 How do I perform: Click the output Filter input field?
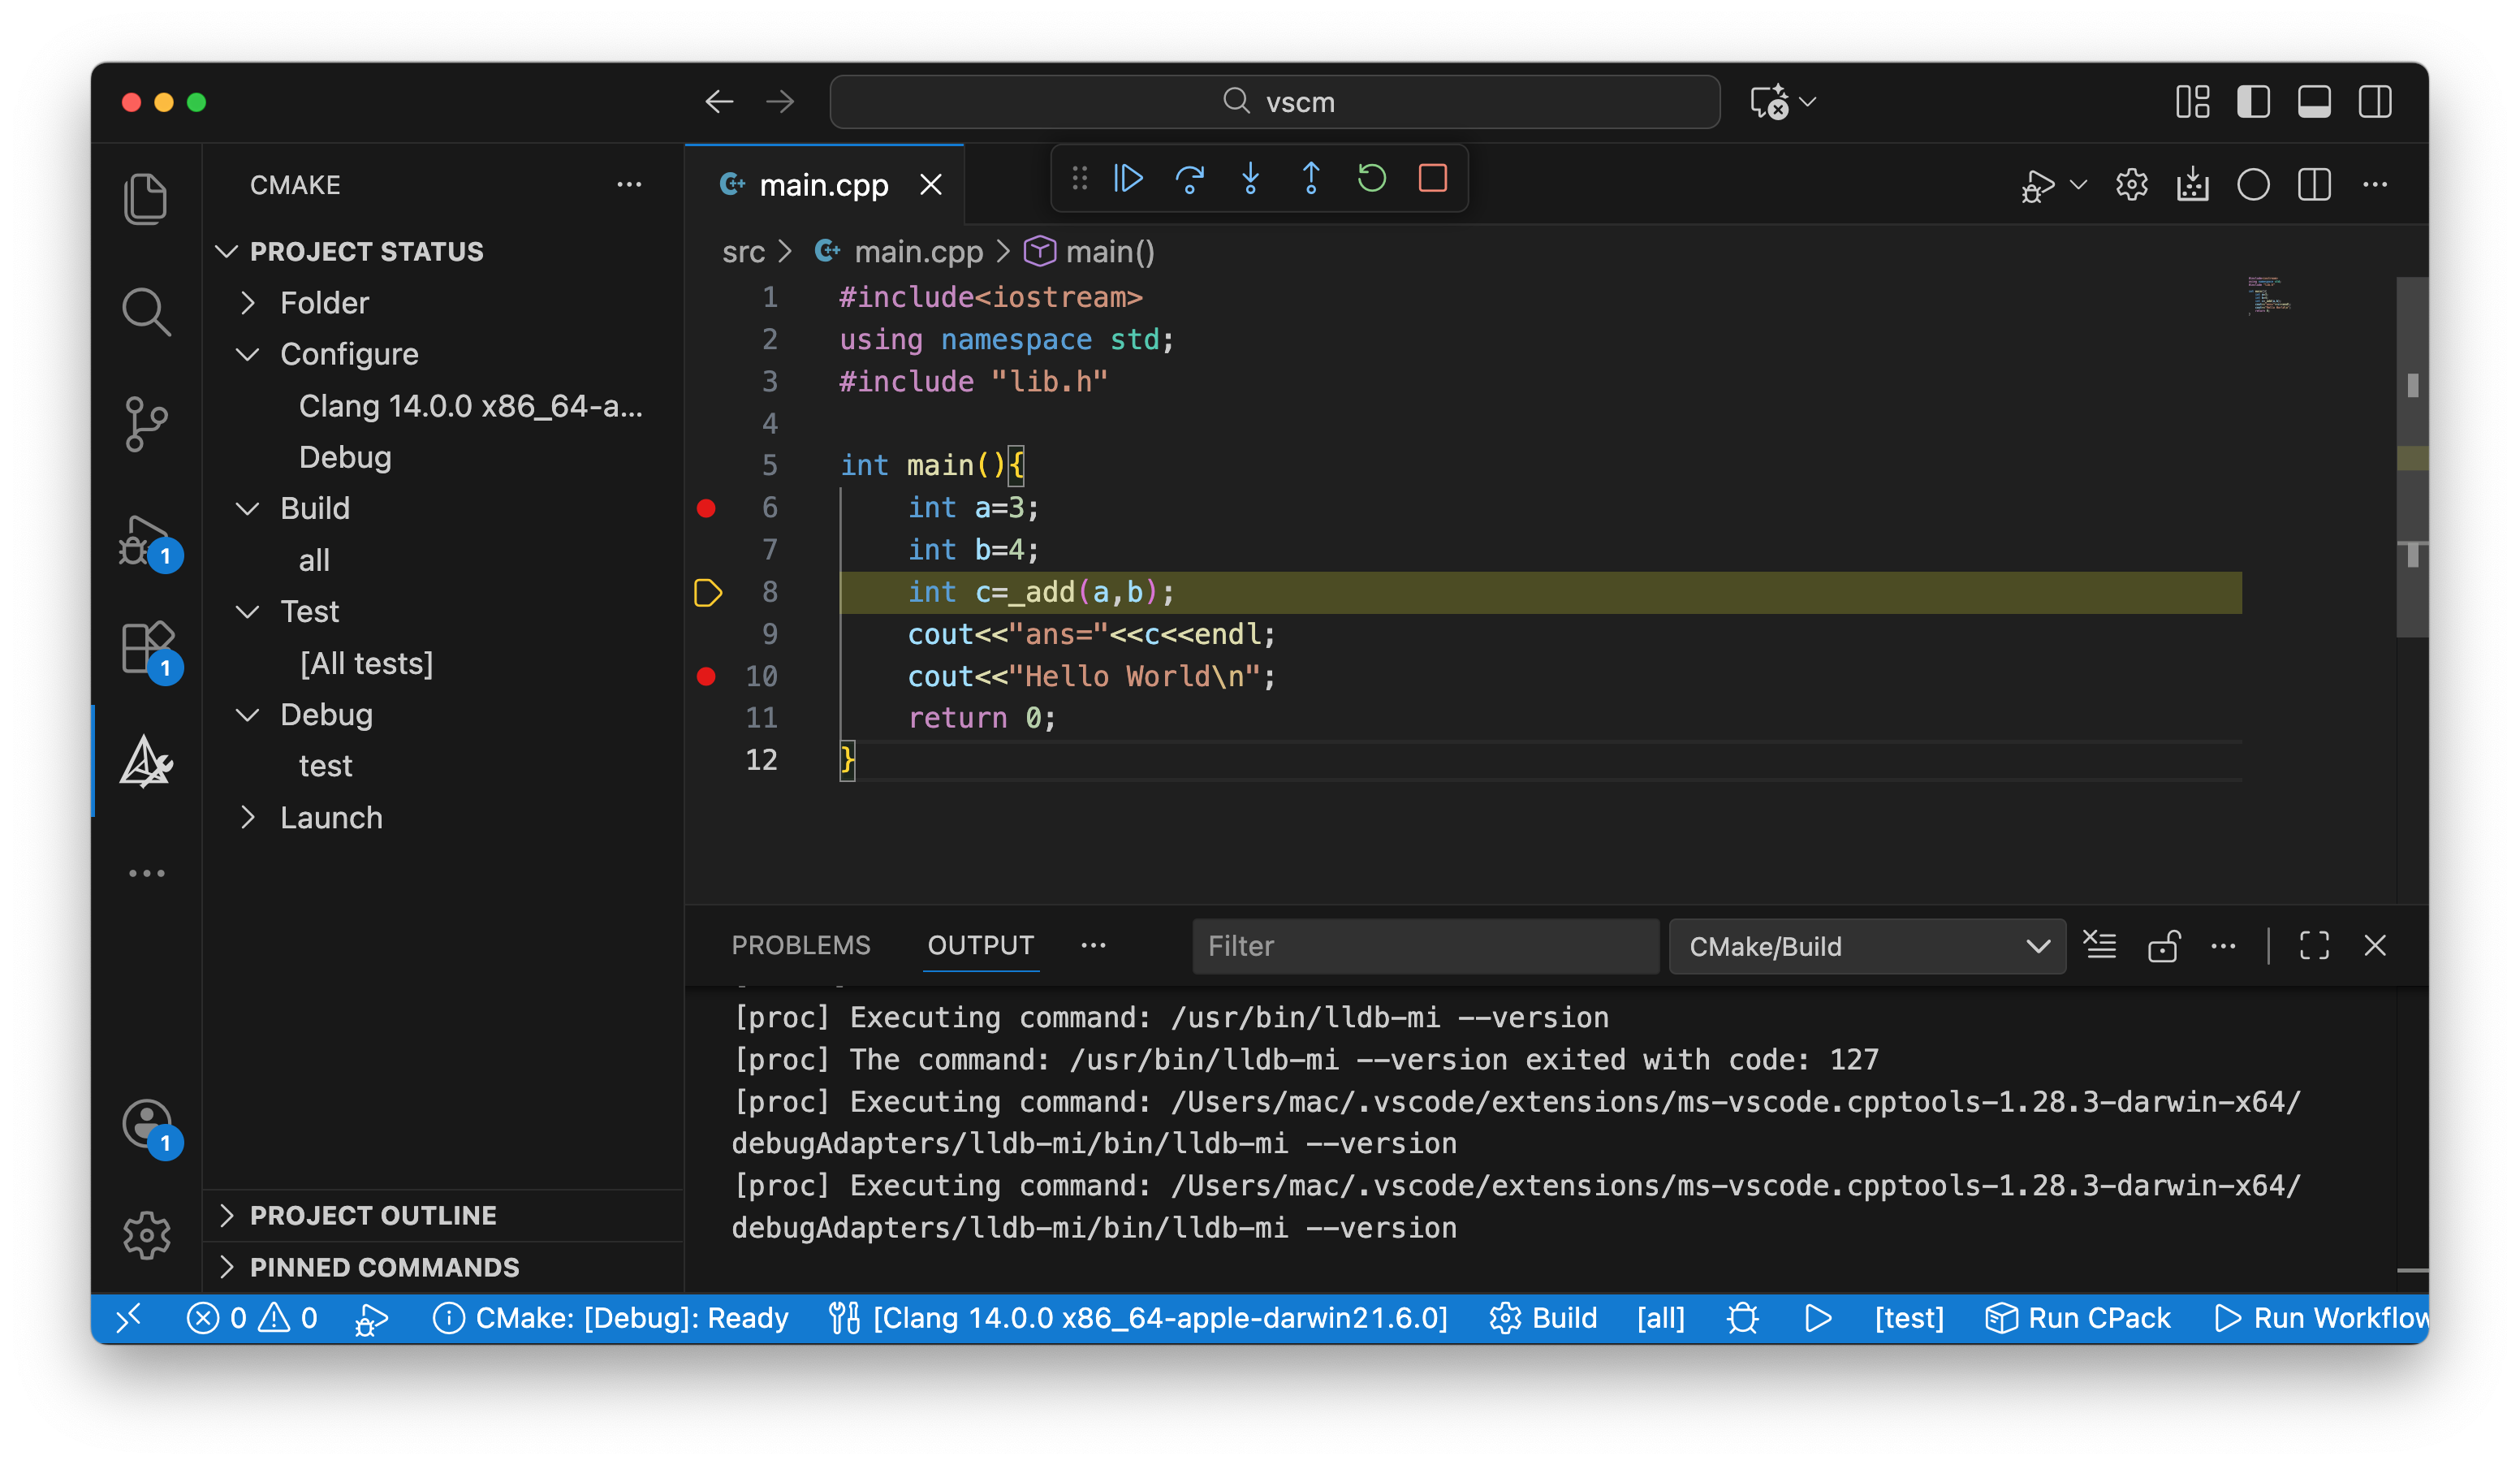coord(1424,946)
